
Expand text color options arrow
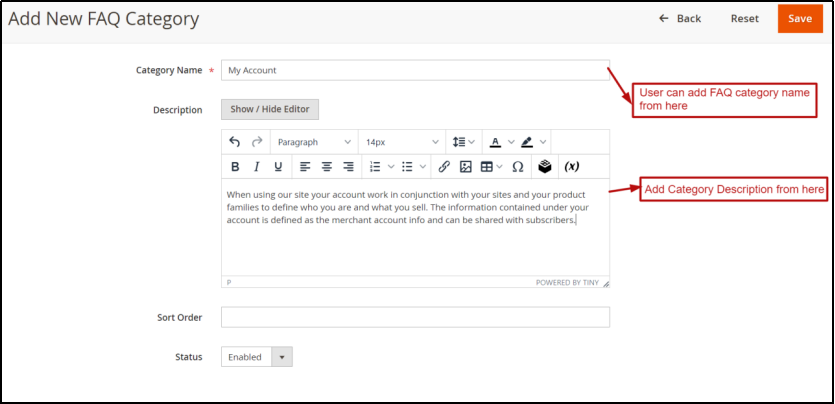coord(511,142)
